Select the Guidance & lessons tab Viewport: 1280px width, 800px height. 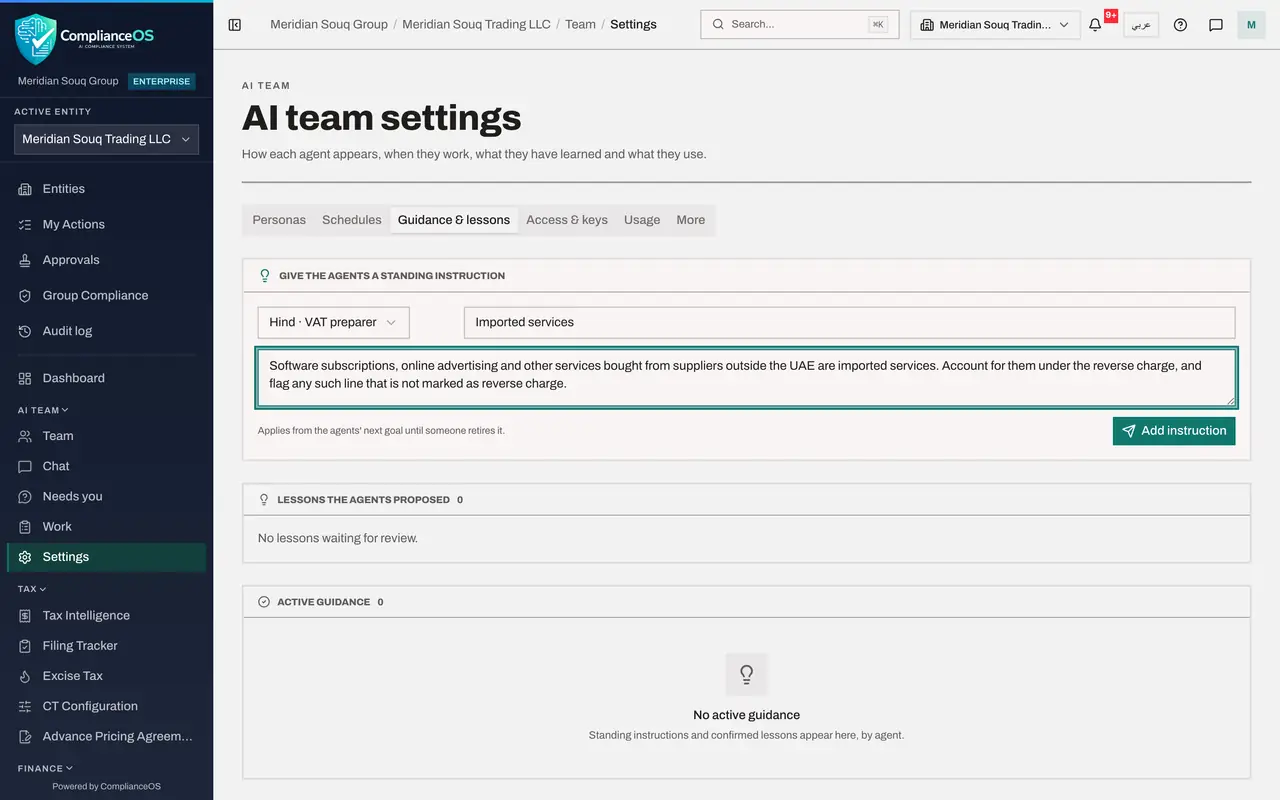pos(454,220)
